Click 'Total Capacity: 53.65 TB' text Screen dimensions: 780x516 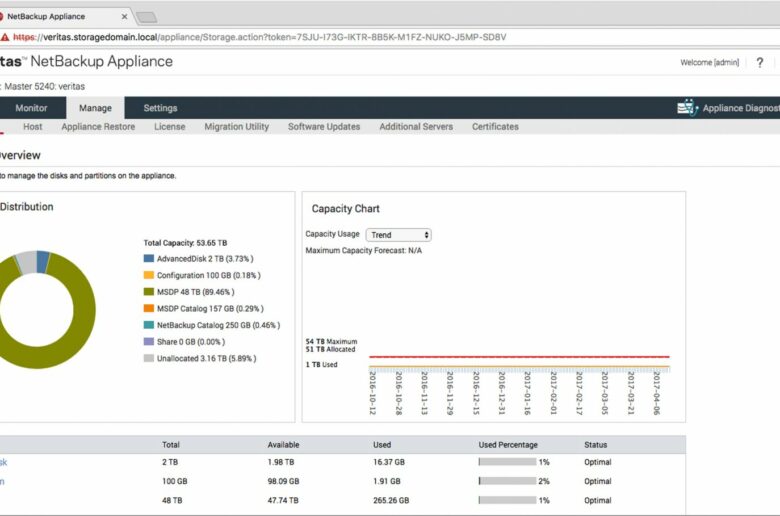coord(185,243)
